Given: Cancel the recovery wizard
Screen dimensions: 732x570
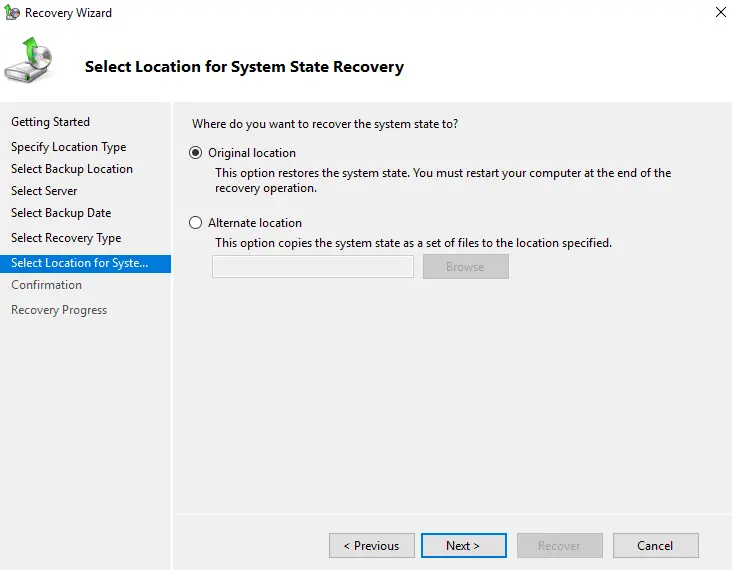Looking at the screenshot, I should coord(655,545).
